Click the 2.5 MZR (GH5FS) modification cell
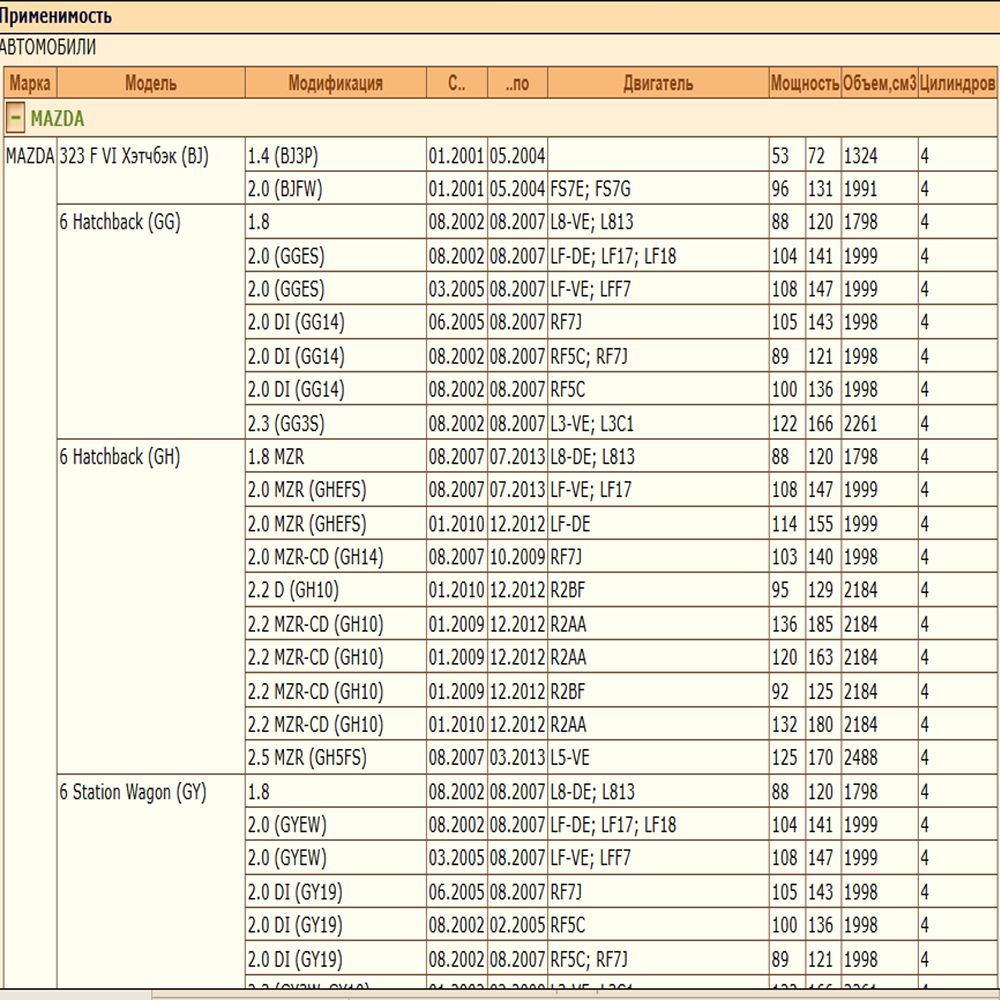 (335, 757)
